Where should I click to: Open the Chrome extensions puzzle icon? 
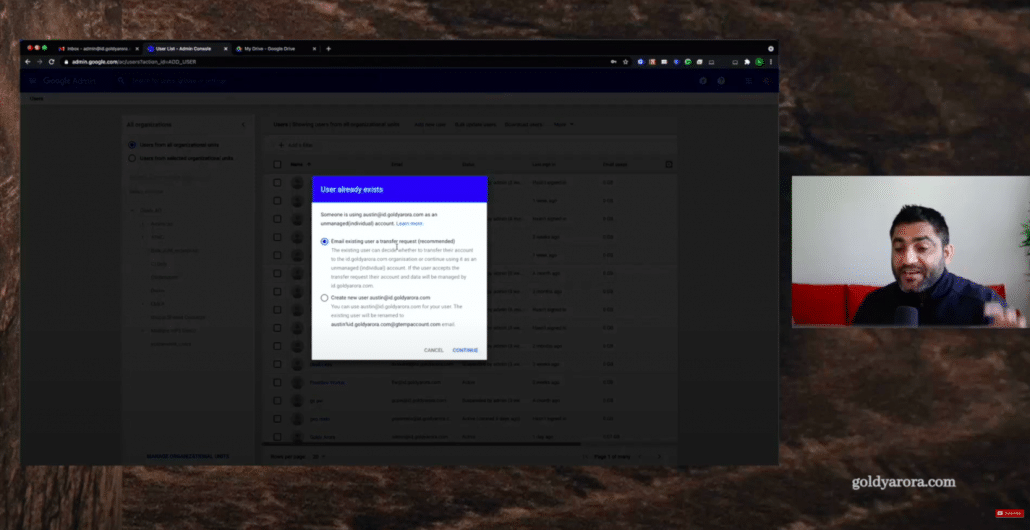(747, 62)
